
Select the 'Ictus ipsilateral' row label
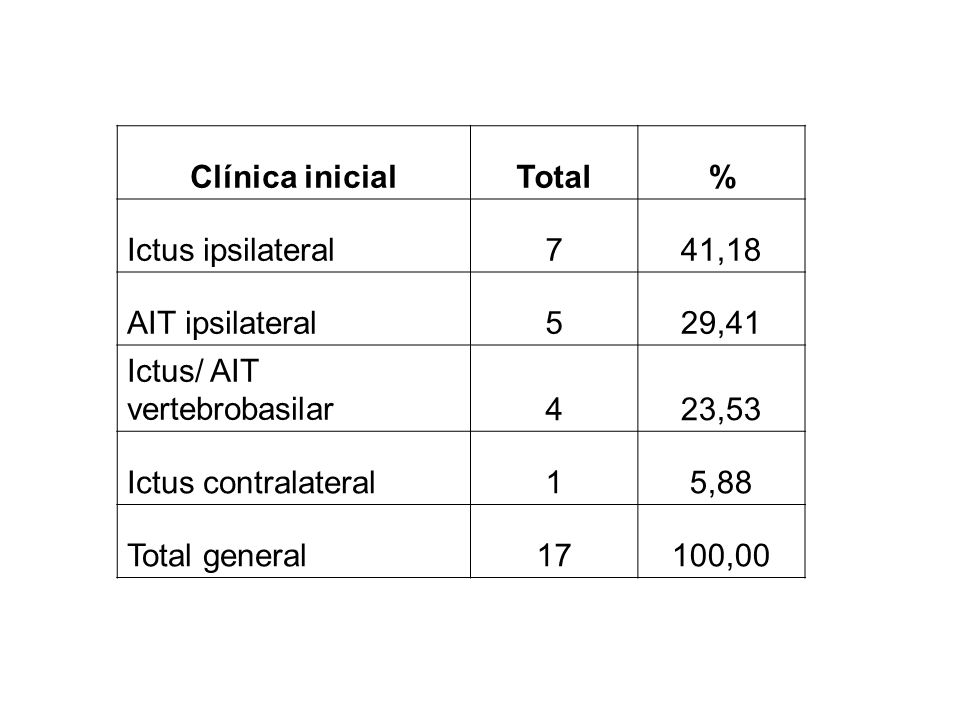tap(231, 250)
